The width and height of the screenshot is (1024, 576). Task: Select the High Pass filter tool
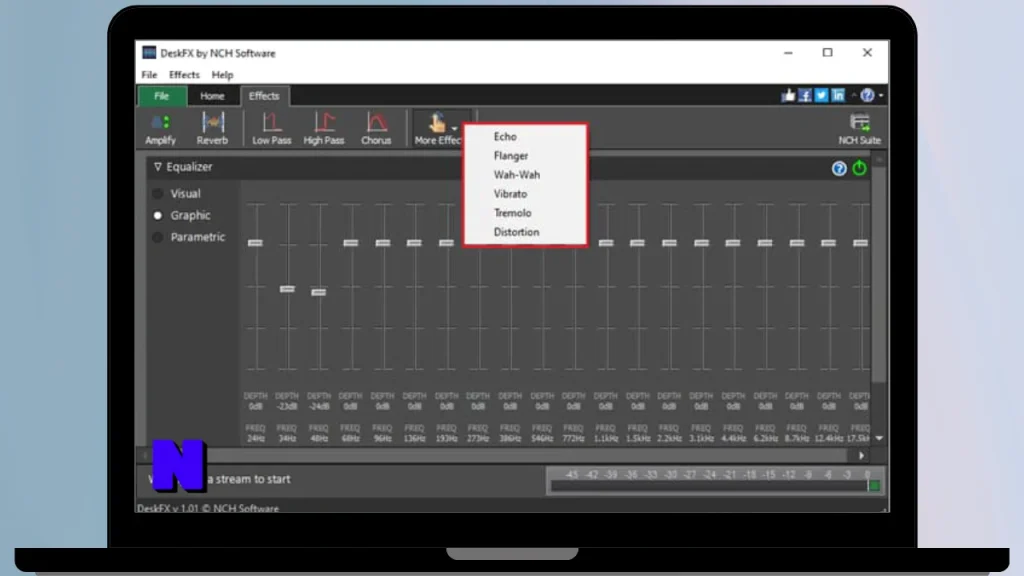click(x=324, y=128)
